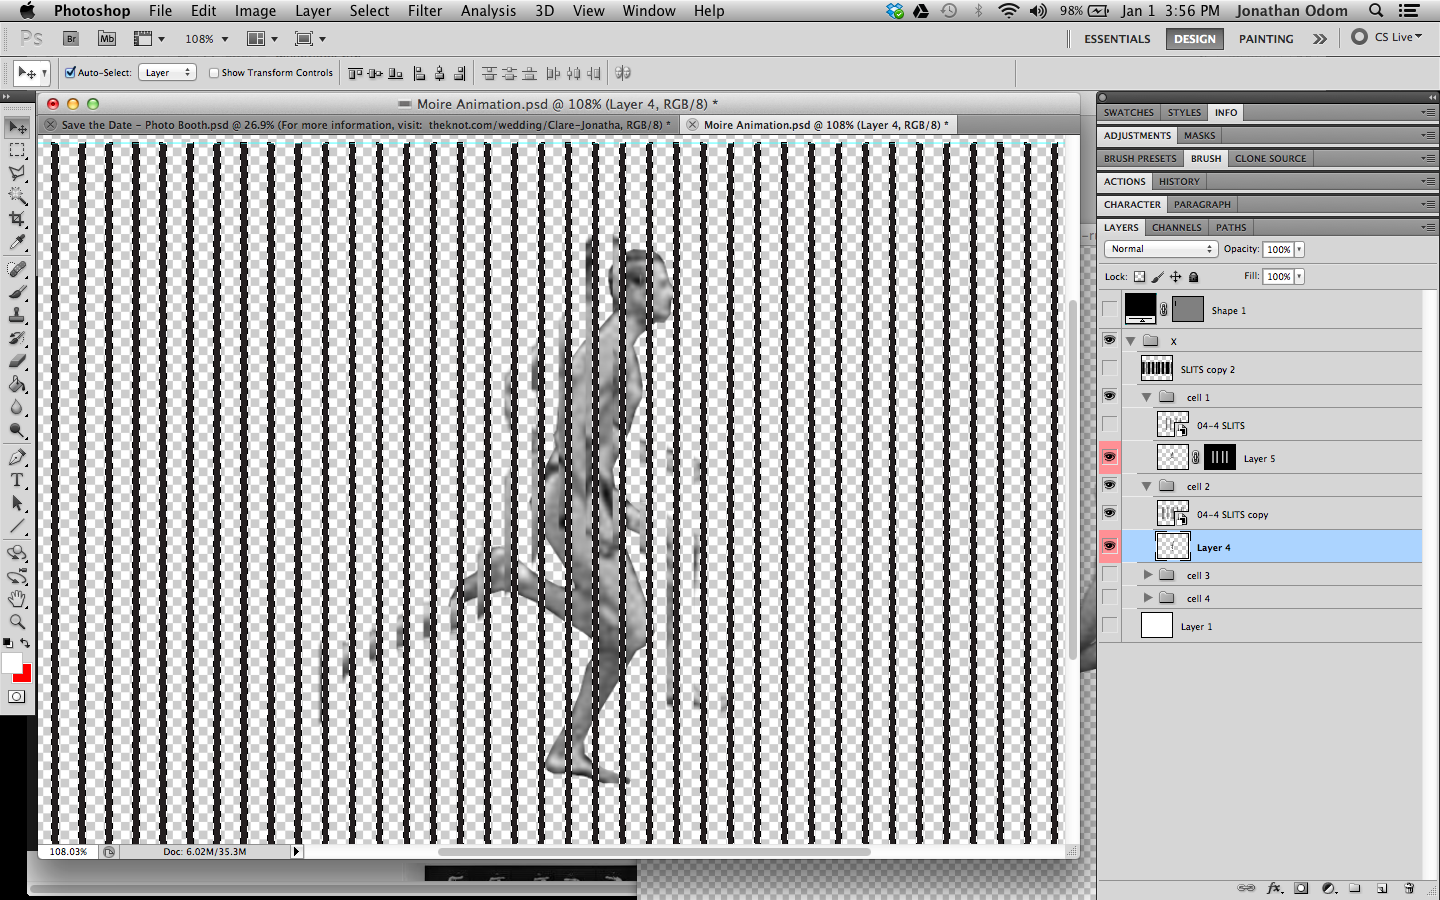Activate the Clone Stamp tool

(17, 315)
